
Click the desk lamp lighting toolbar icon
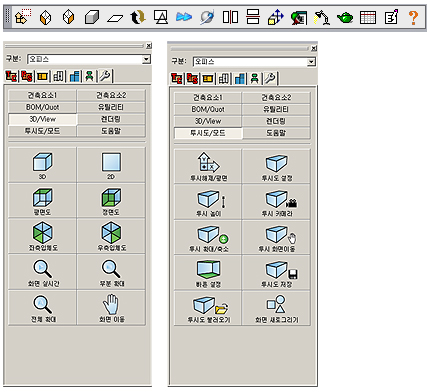[x=321, y=17]
